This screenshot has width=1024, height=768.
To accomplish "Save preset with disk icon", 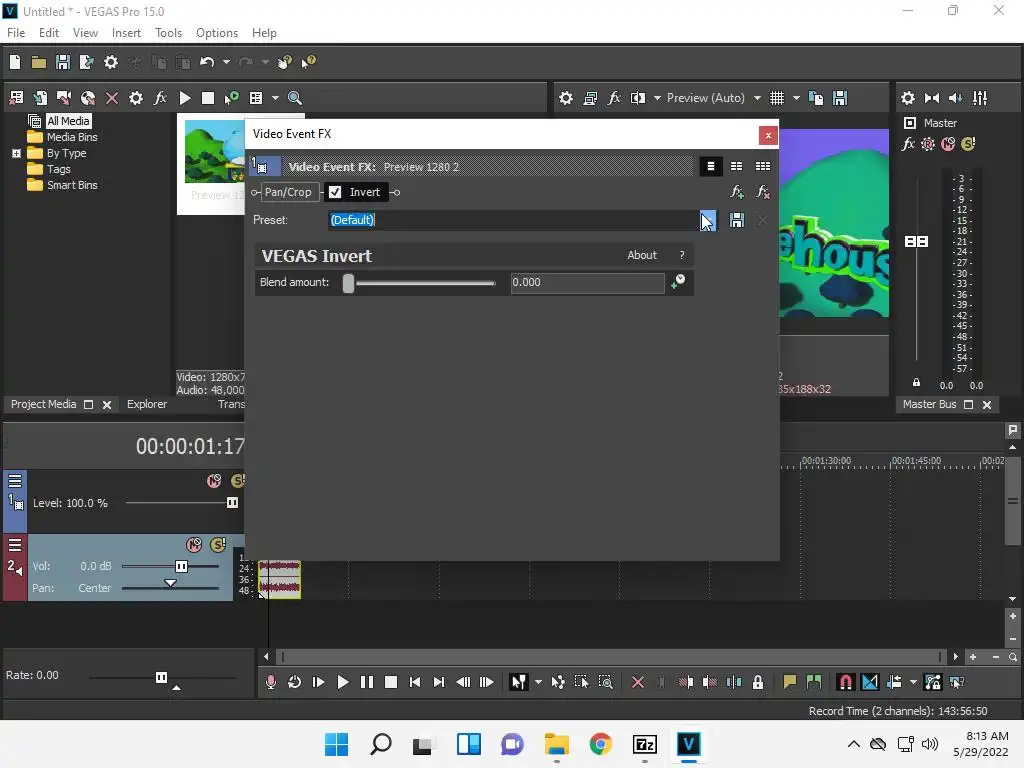I will tap(737, 220).
